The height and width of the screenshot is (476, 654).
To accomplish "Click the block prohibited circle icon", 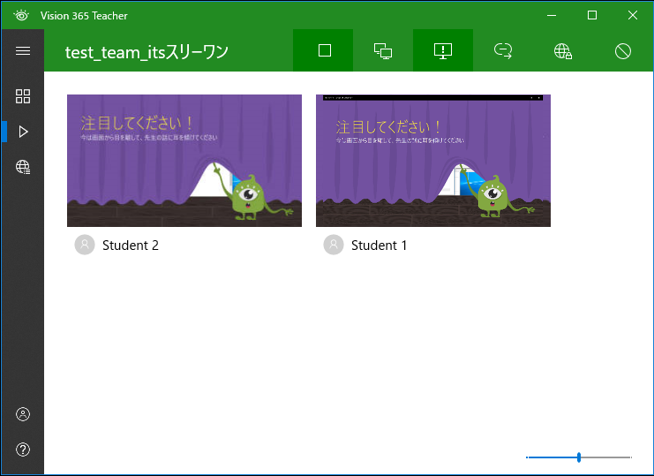I will [623, 51].
